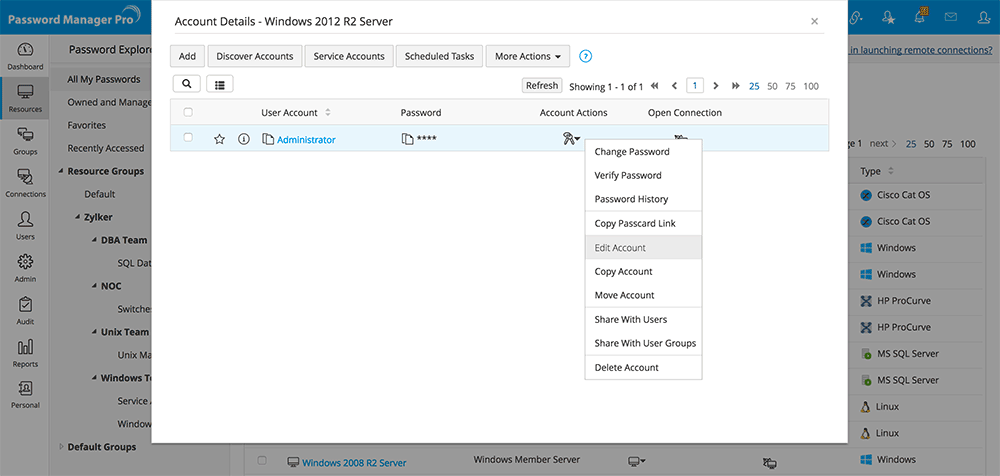Click the page number 1 field
This screenshot has height=476, width=1000.
pyautogui.click(x=695, y=86)
